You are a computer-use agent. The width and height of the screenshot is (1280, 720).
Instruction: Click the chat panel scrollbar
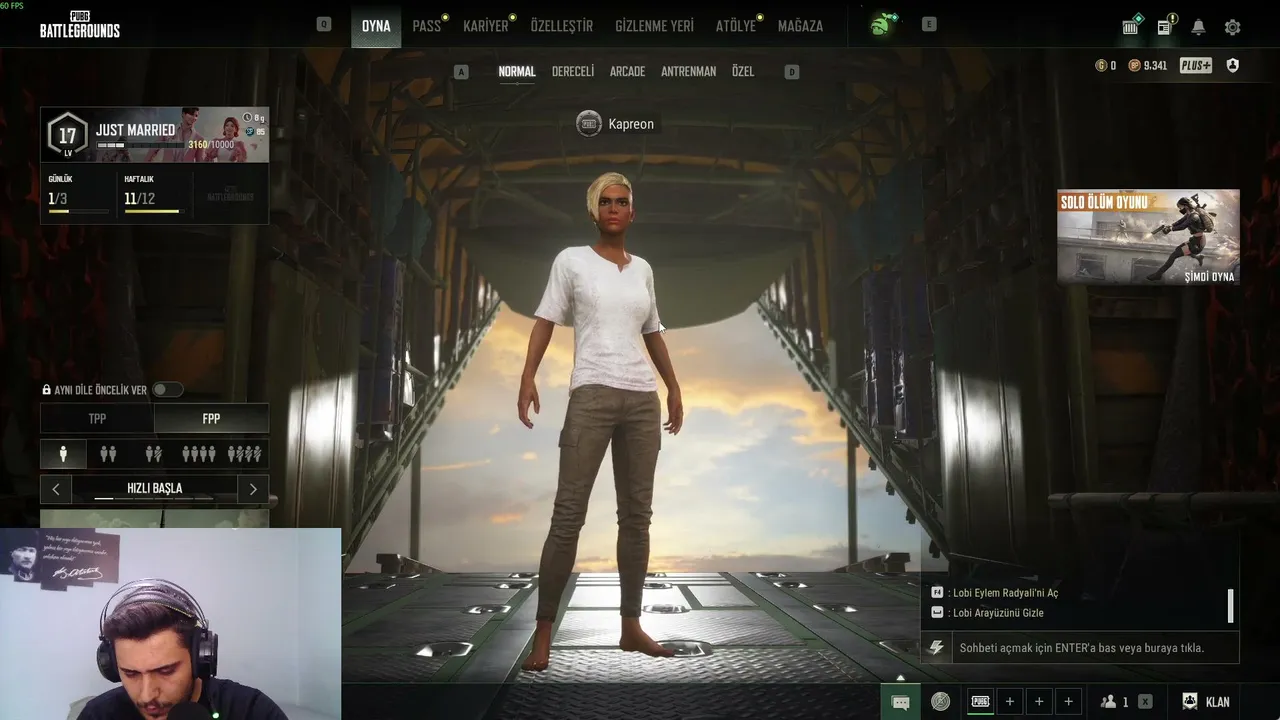click(x=1230, y=605)
